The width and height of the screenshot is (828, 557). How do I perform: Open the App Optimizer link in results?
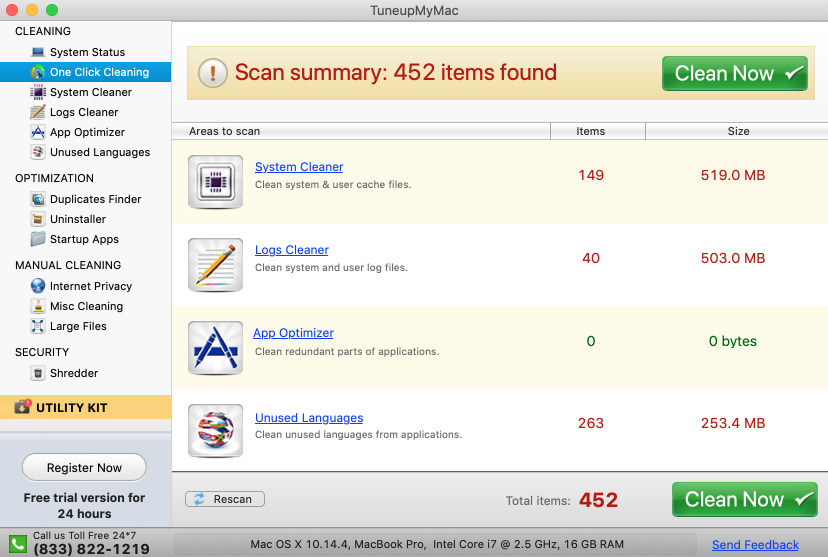(x=293, y=333)
